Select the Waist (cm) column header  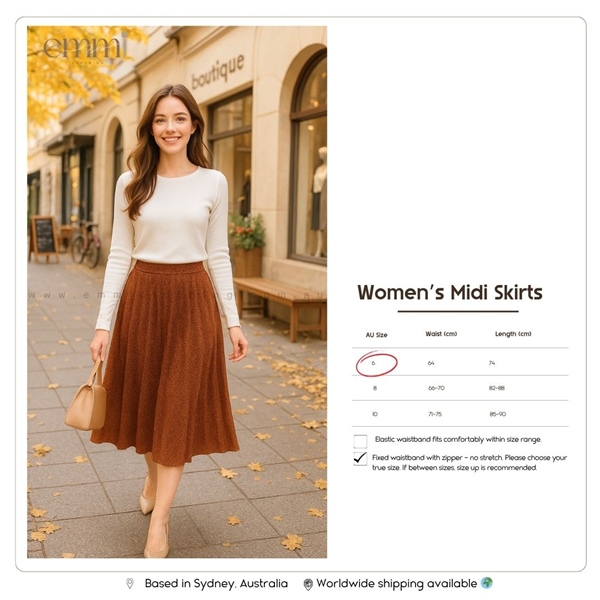(x=441, y=334)
